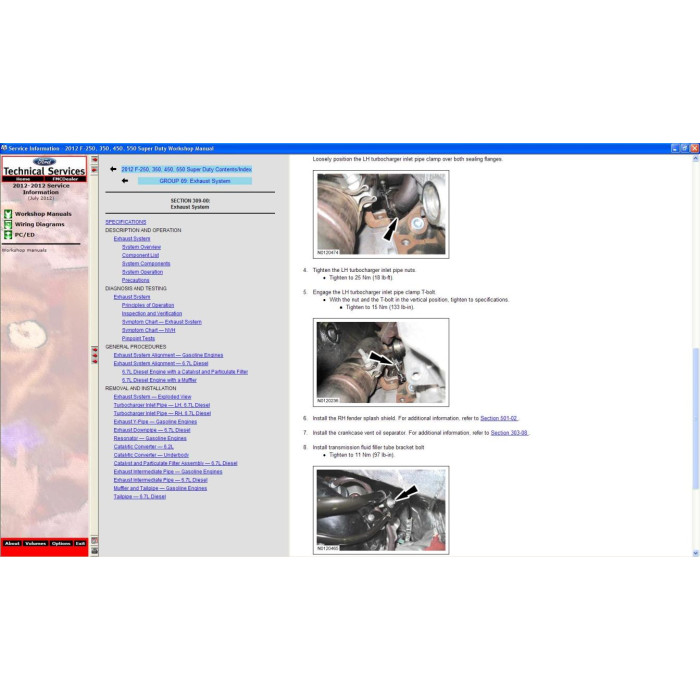This screenshot has height=700, width=700.
Task: Open Inspection and Verification link
Action: [151, 313]
